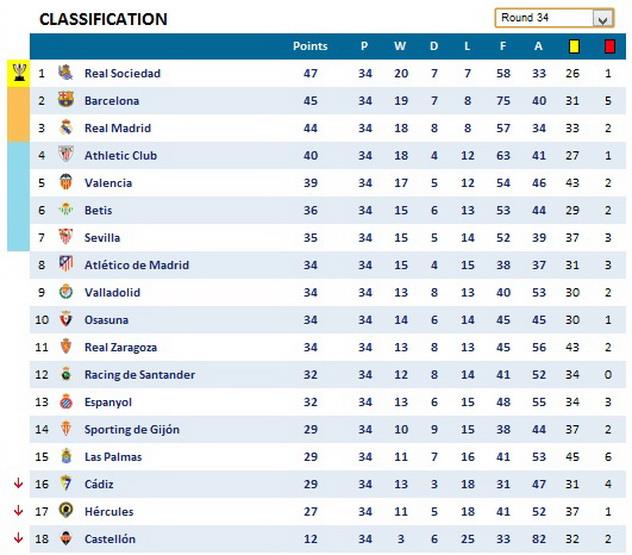Click the Athletic Club crest icon
Image resolution: width=632 pixels, height=555 pixels.
tap(65, 155)
